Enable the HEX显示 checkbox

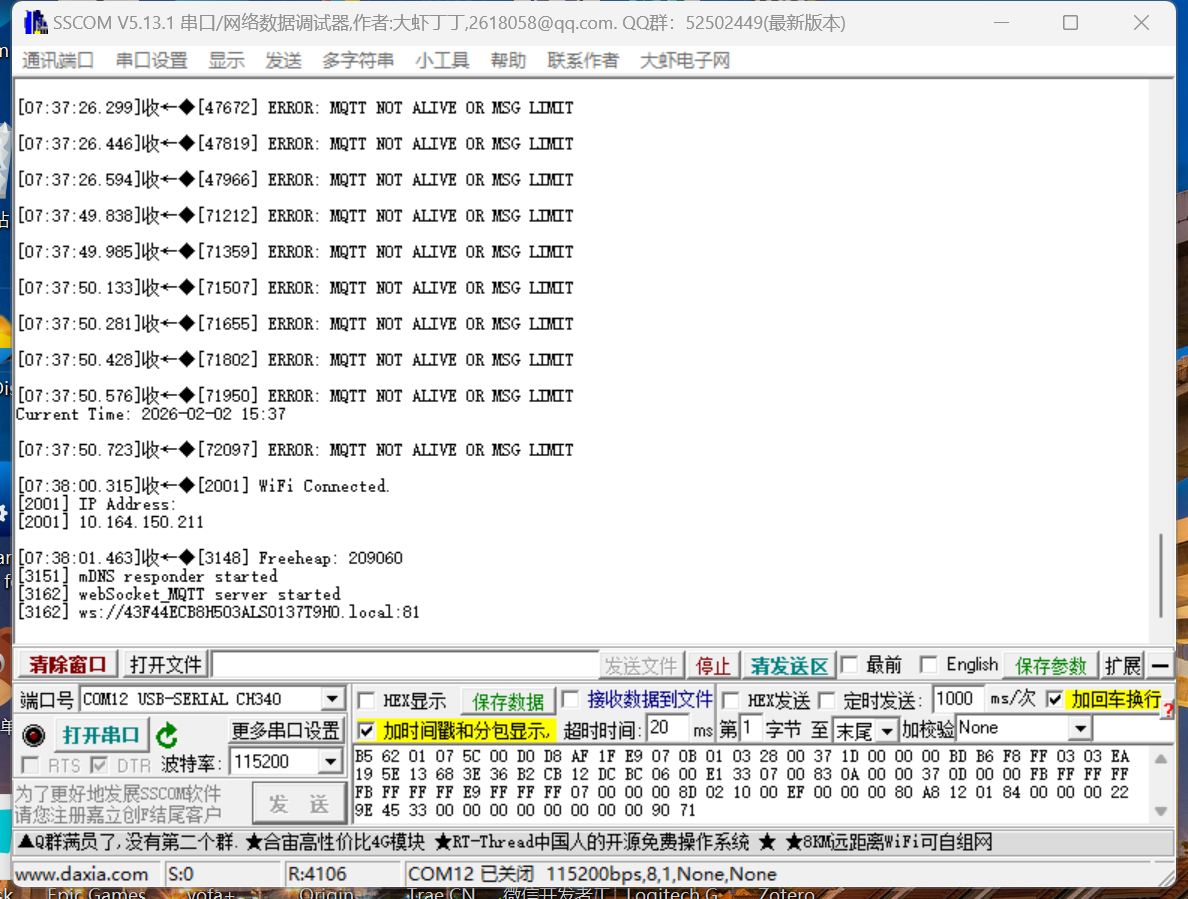coord(367,701)
